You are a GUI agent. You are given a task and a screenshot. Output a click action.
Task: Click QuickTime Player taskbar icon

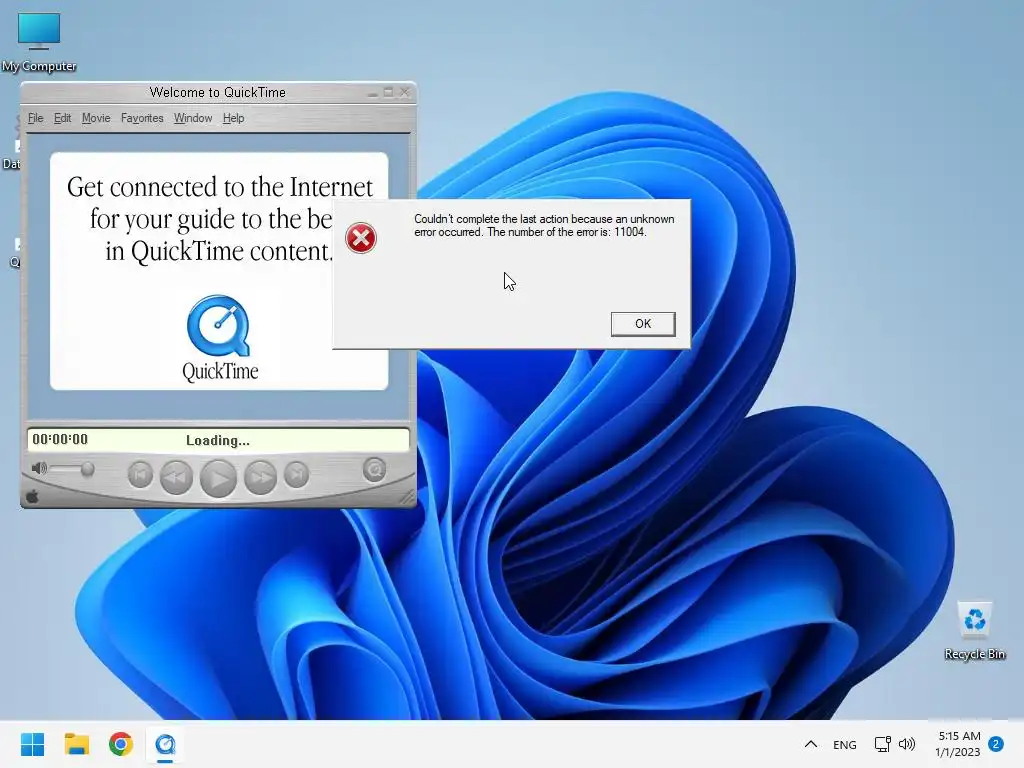coord(165,744)
